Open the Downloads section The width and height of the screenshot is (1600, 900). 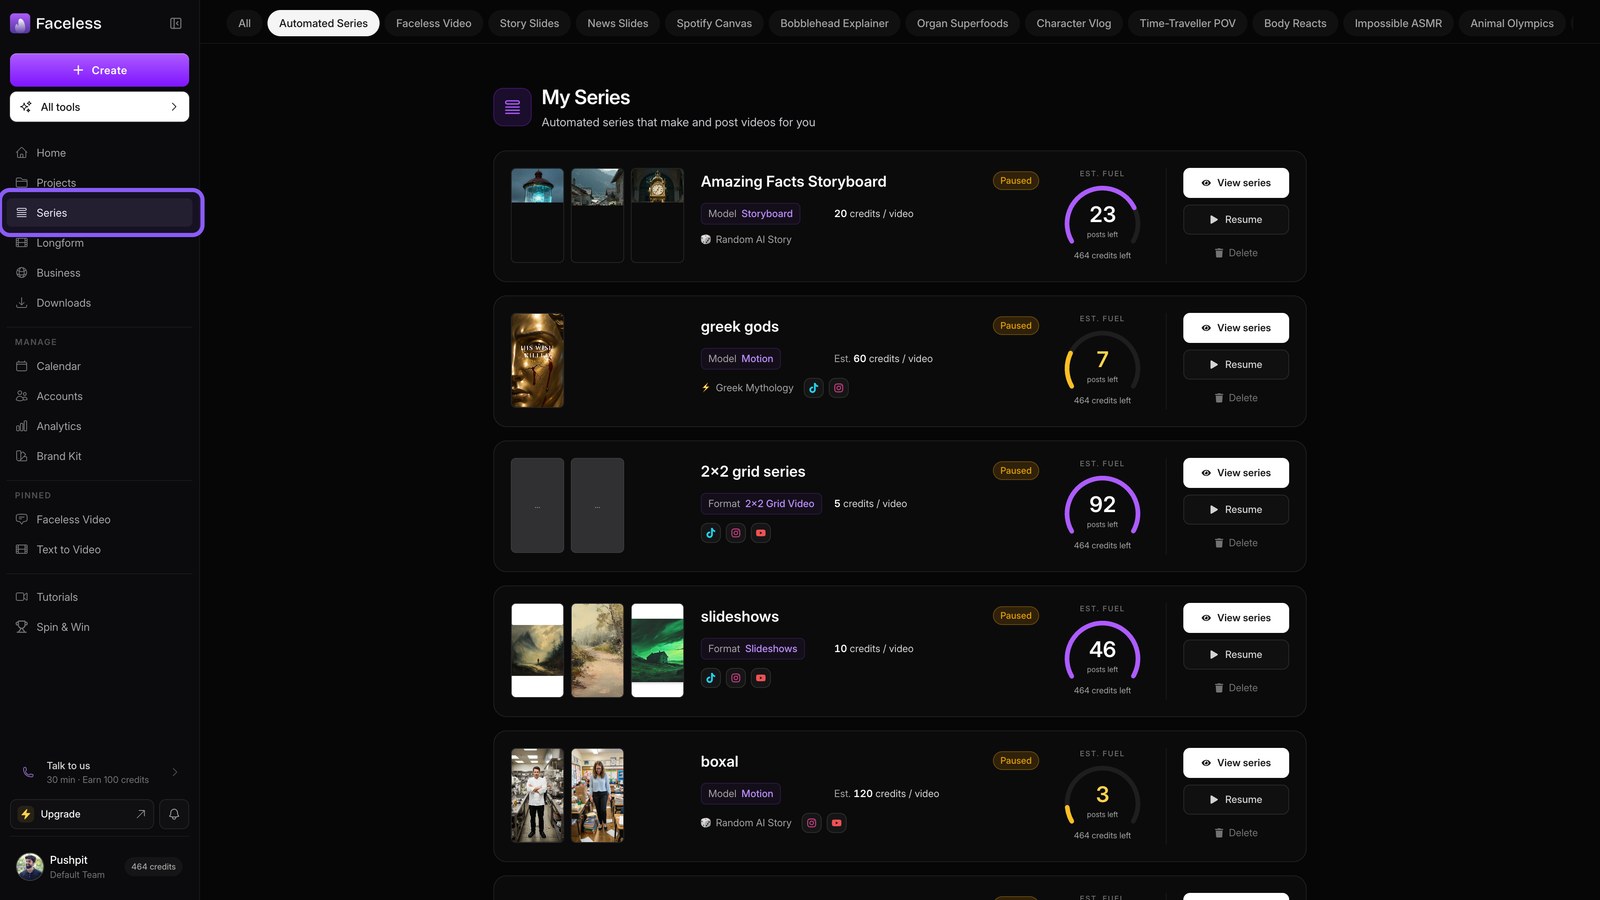(100, 303)
